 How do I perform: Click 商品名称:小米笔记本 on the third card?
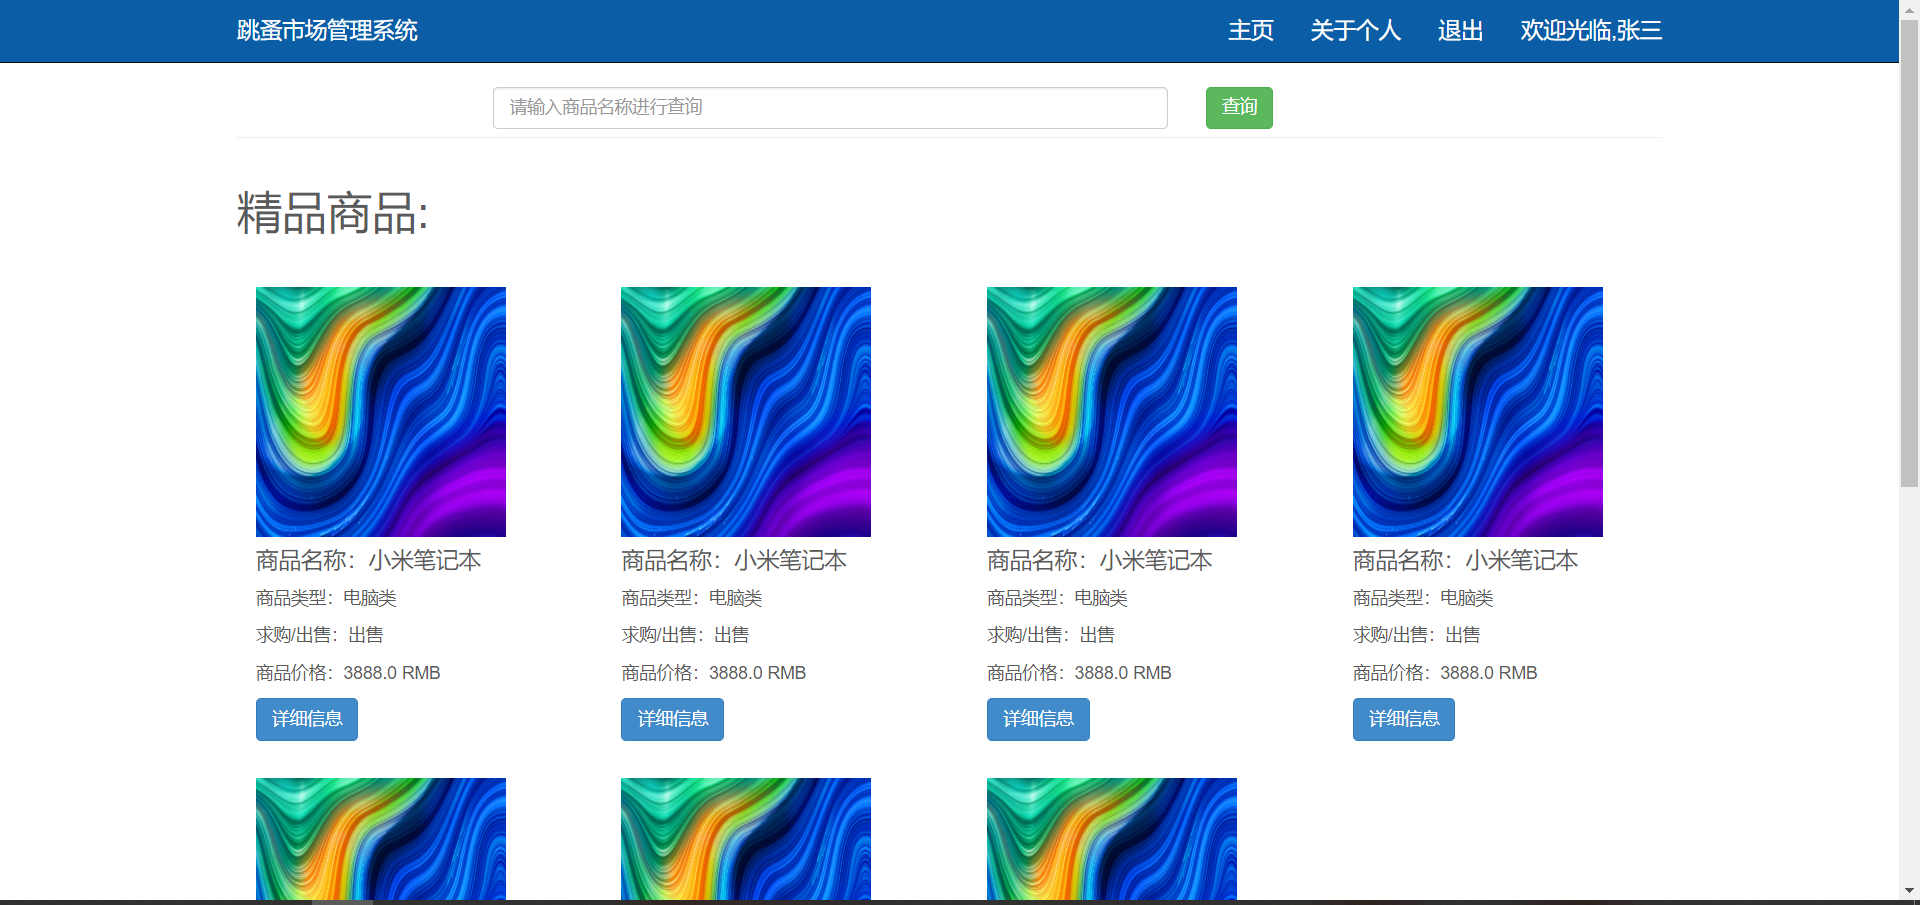click(x=1100, y=561)
